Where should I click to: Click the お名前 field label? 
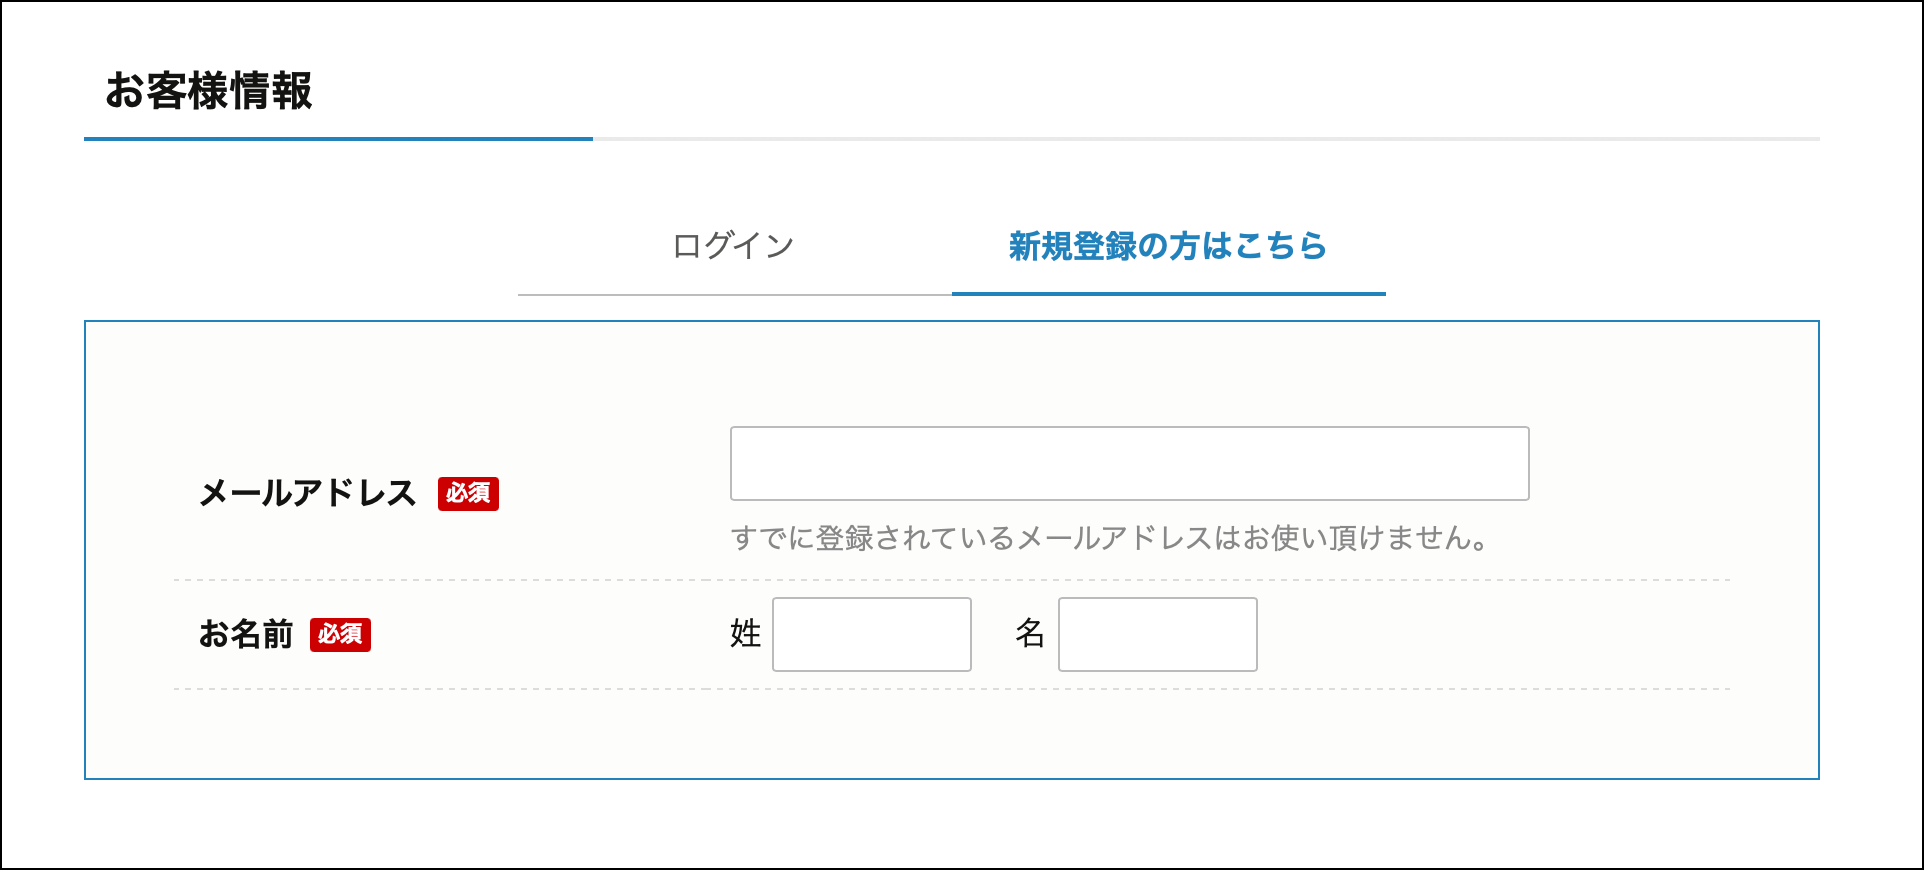246,635
